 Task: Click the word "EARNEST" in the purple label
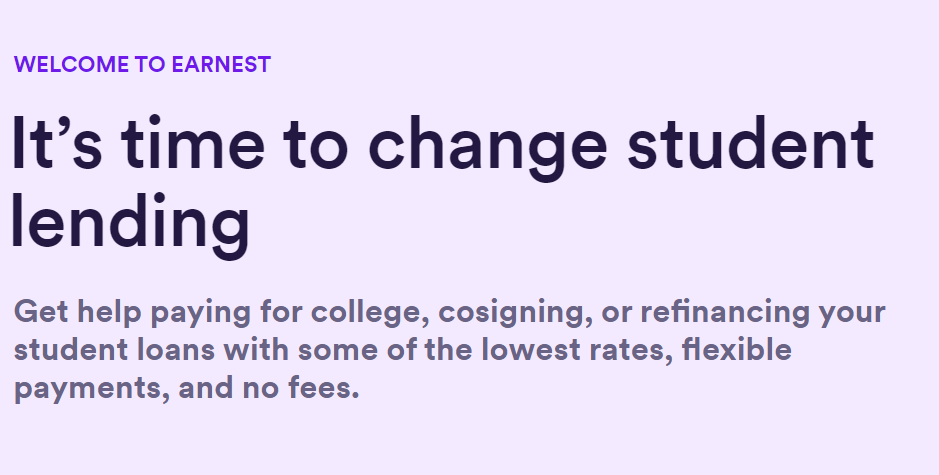(x=219, y=65)
